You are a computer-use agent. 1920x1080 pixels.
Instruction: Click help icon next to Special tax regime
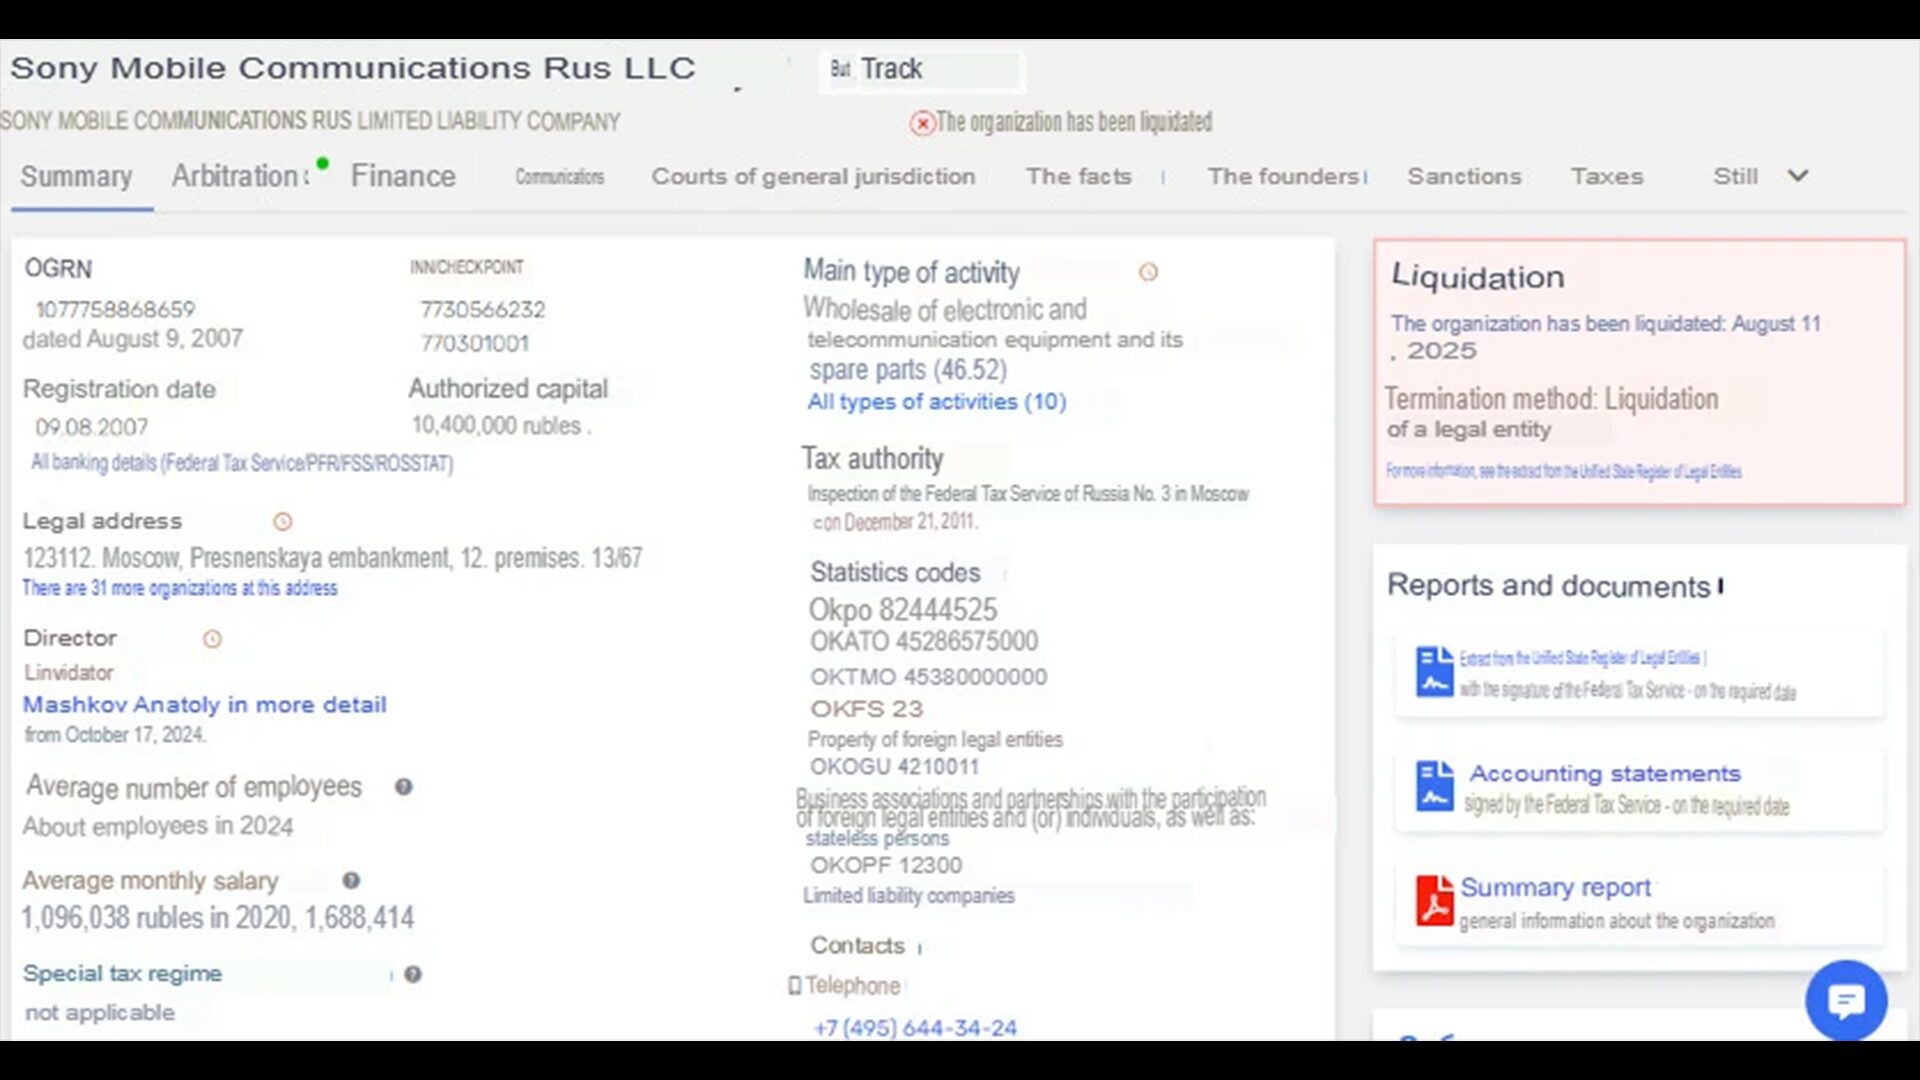[413, 974]
